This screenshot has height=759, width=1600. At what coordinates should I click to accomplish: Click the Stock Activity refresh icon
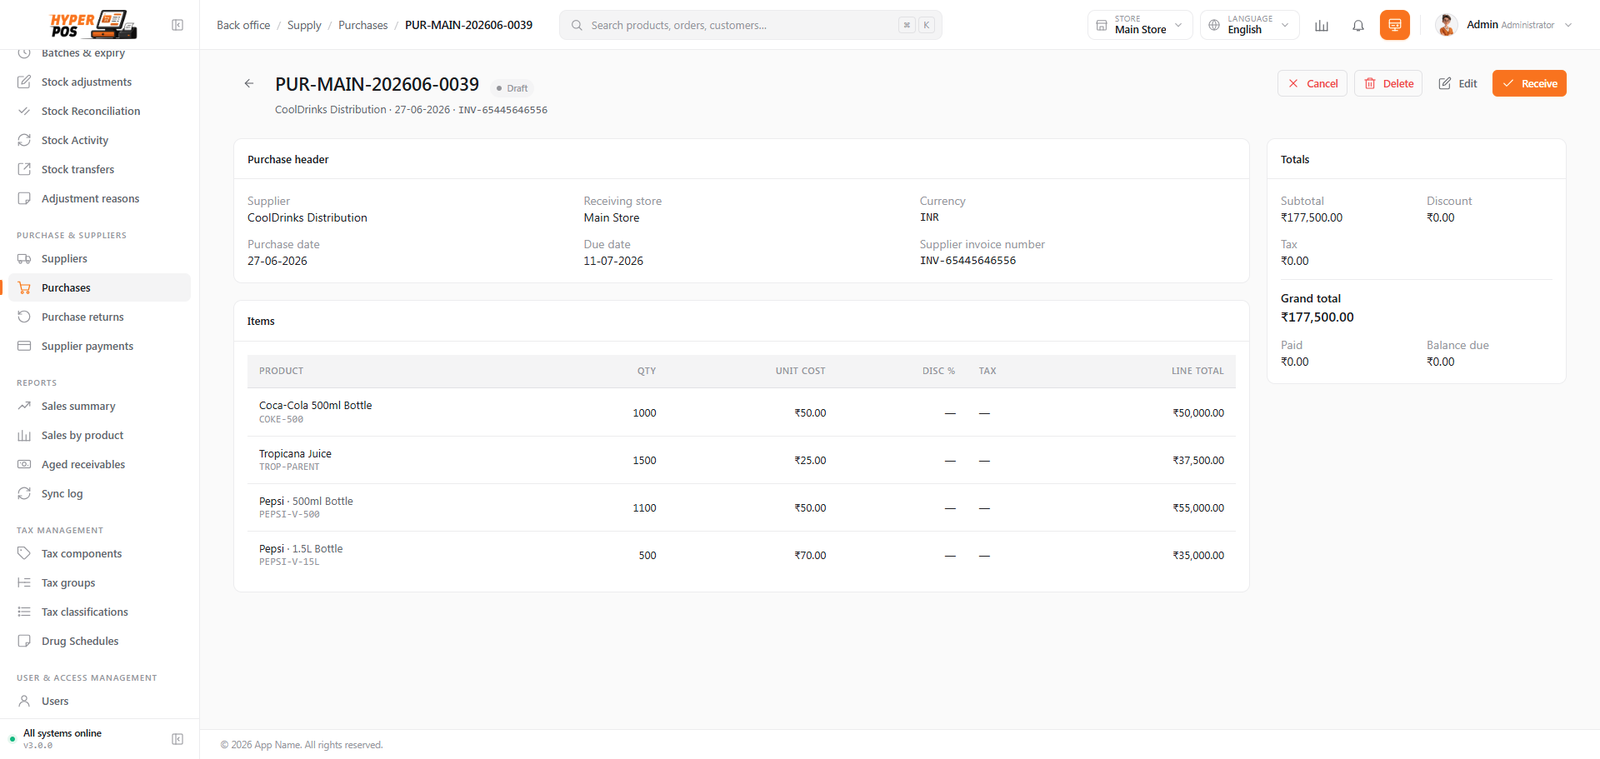pos(24,140)
